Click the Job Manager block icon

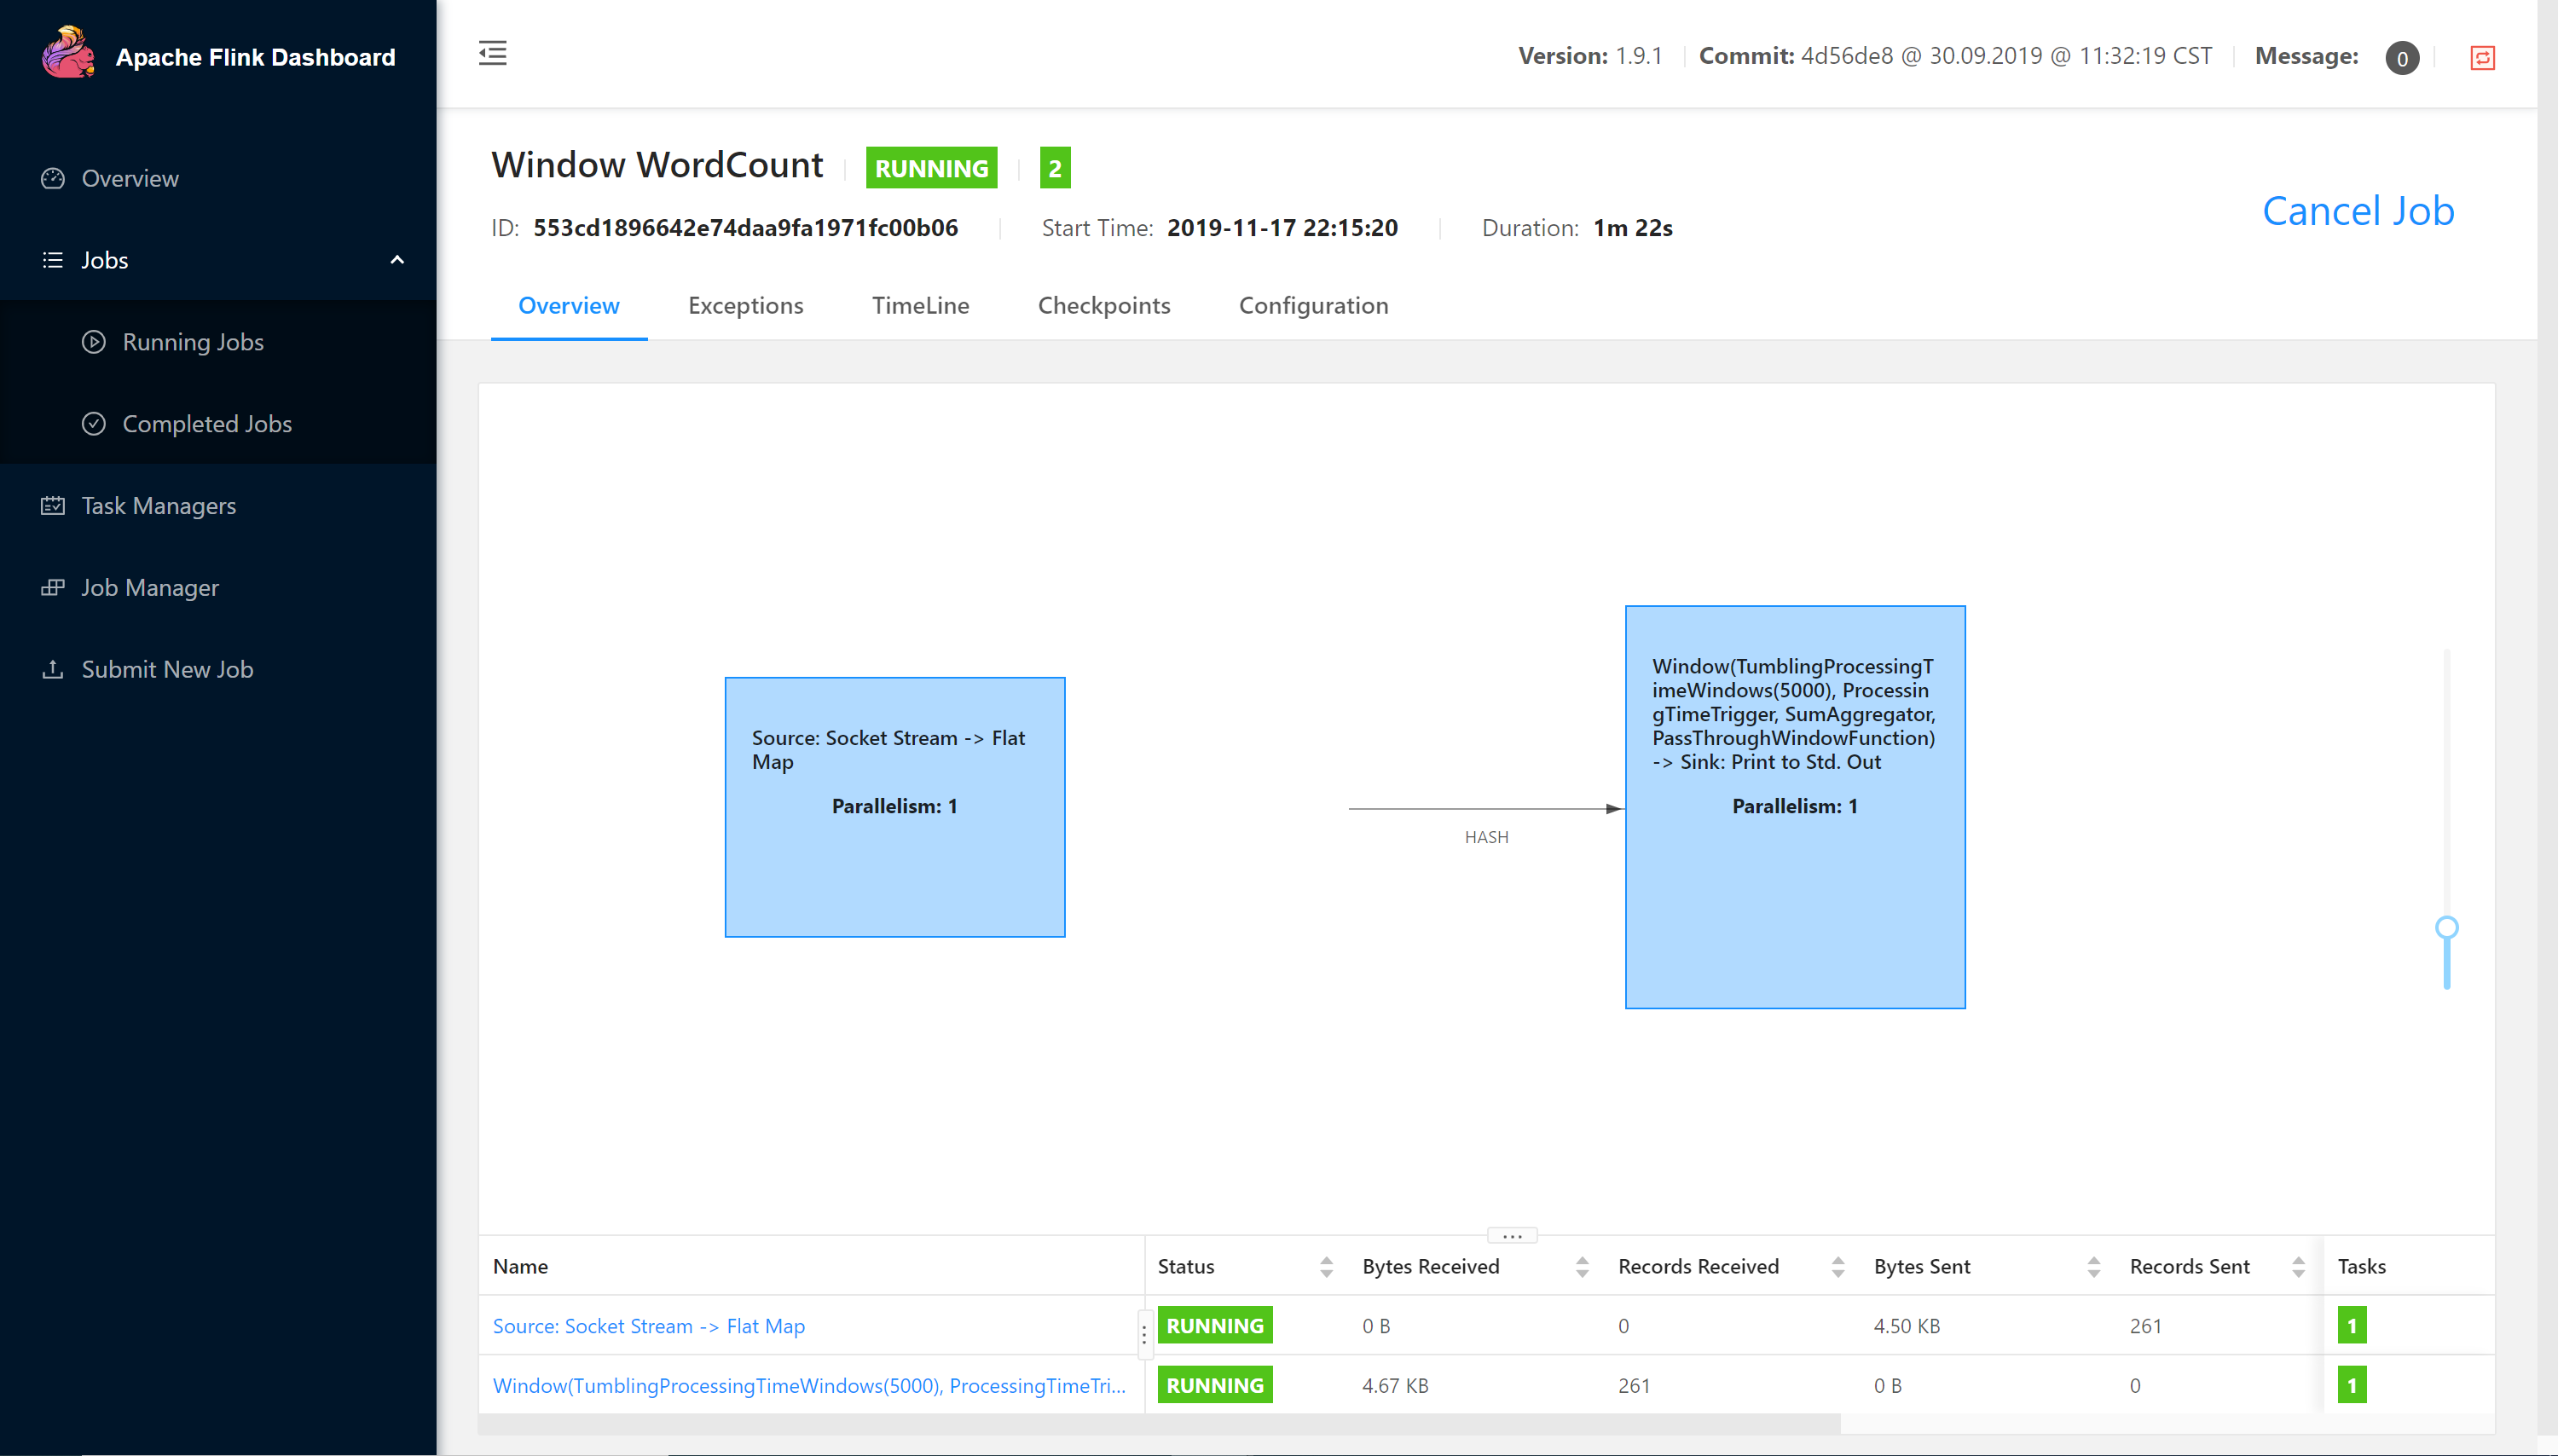point(53,588)
